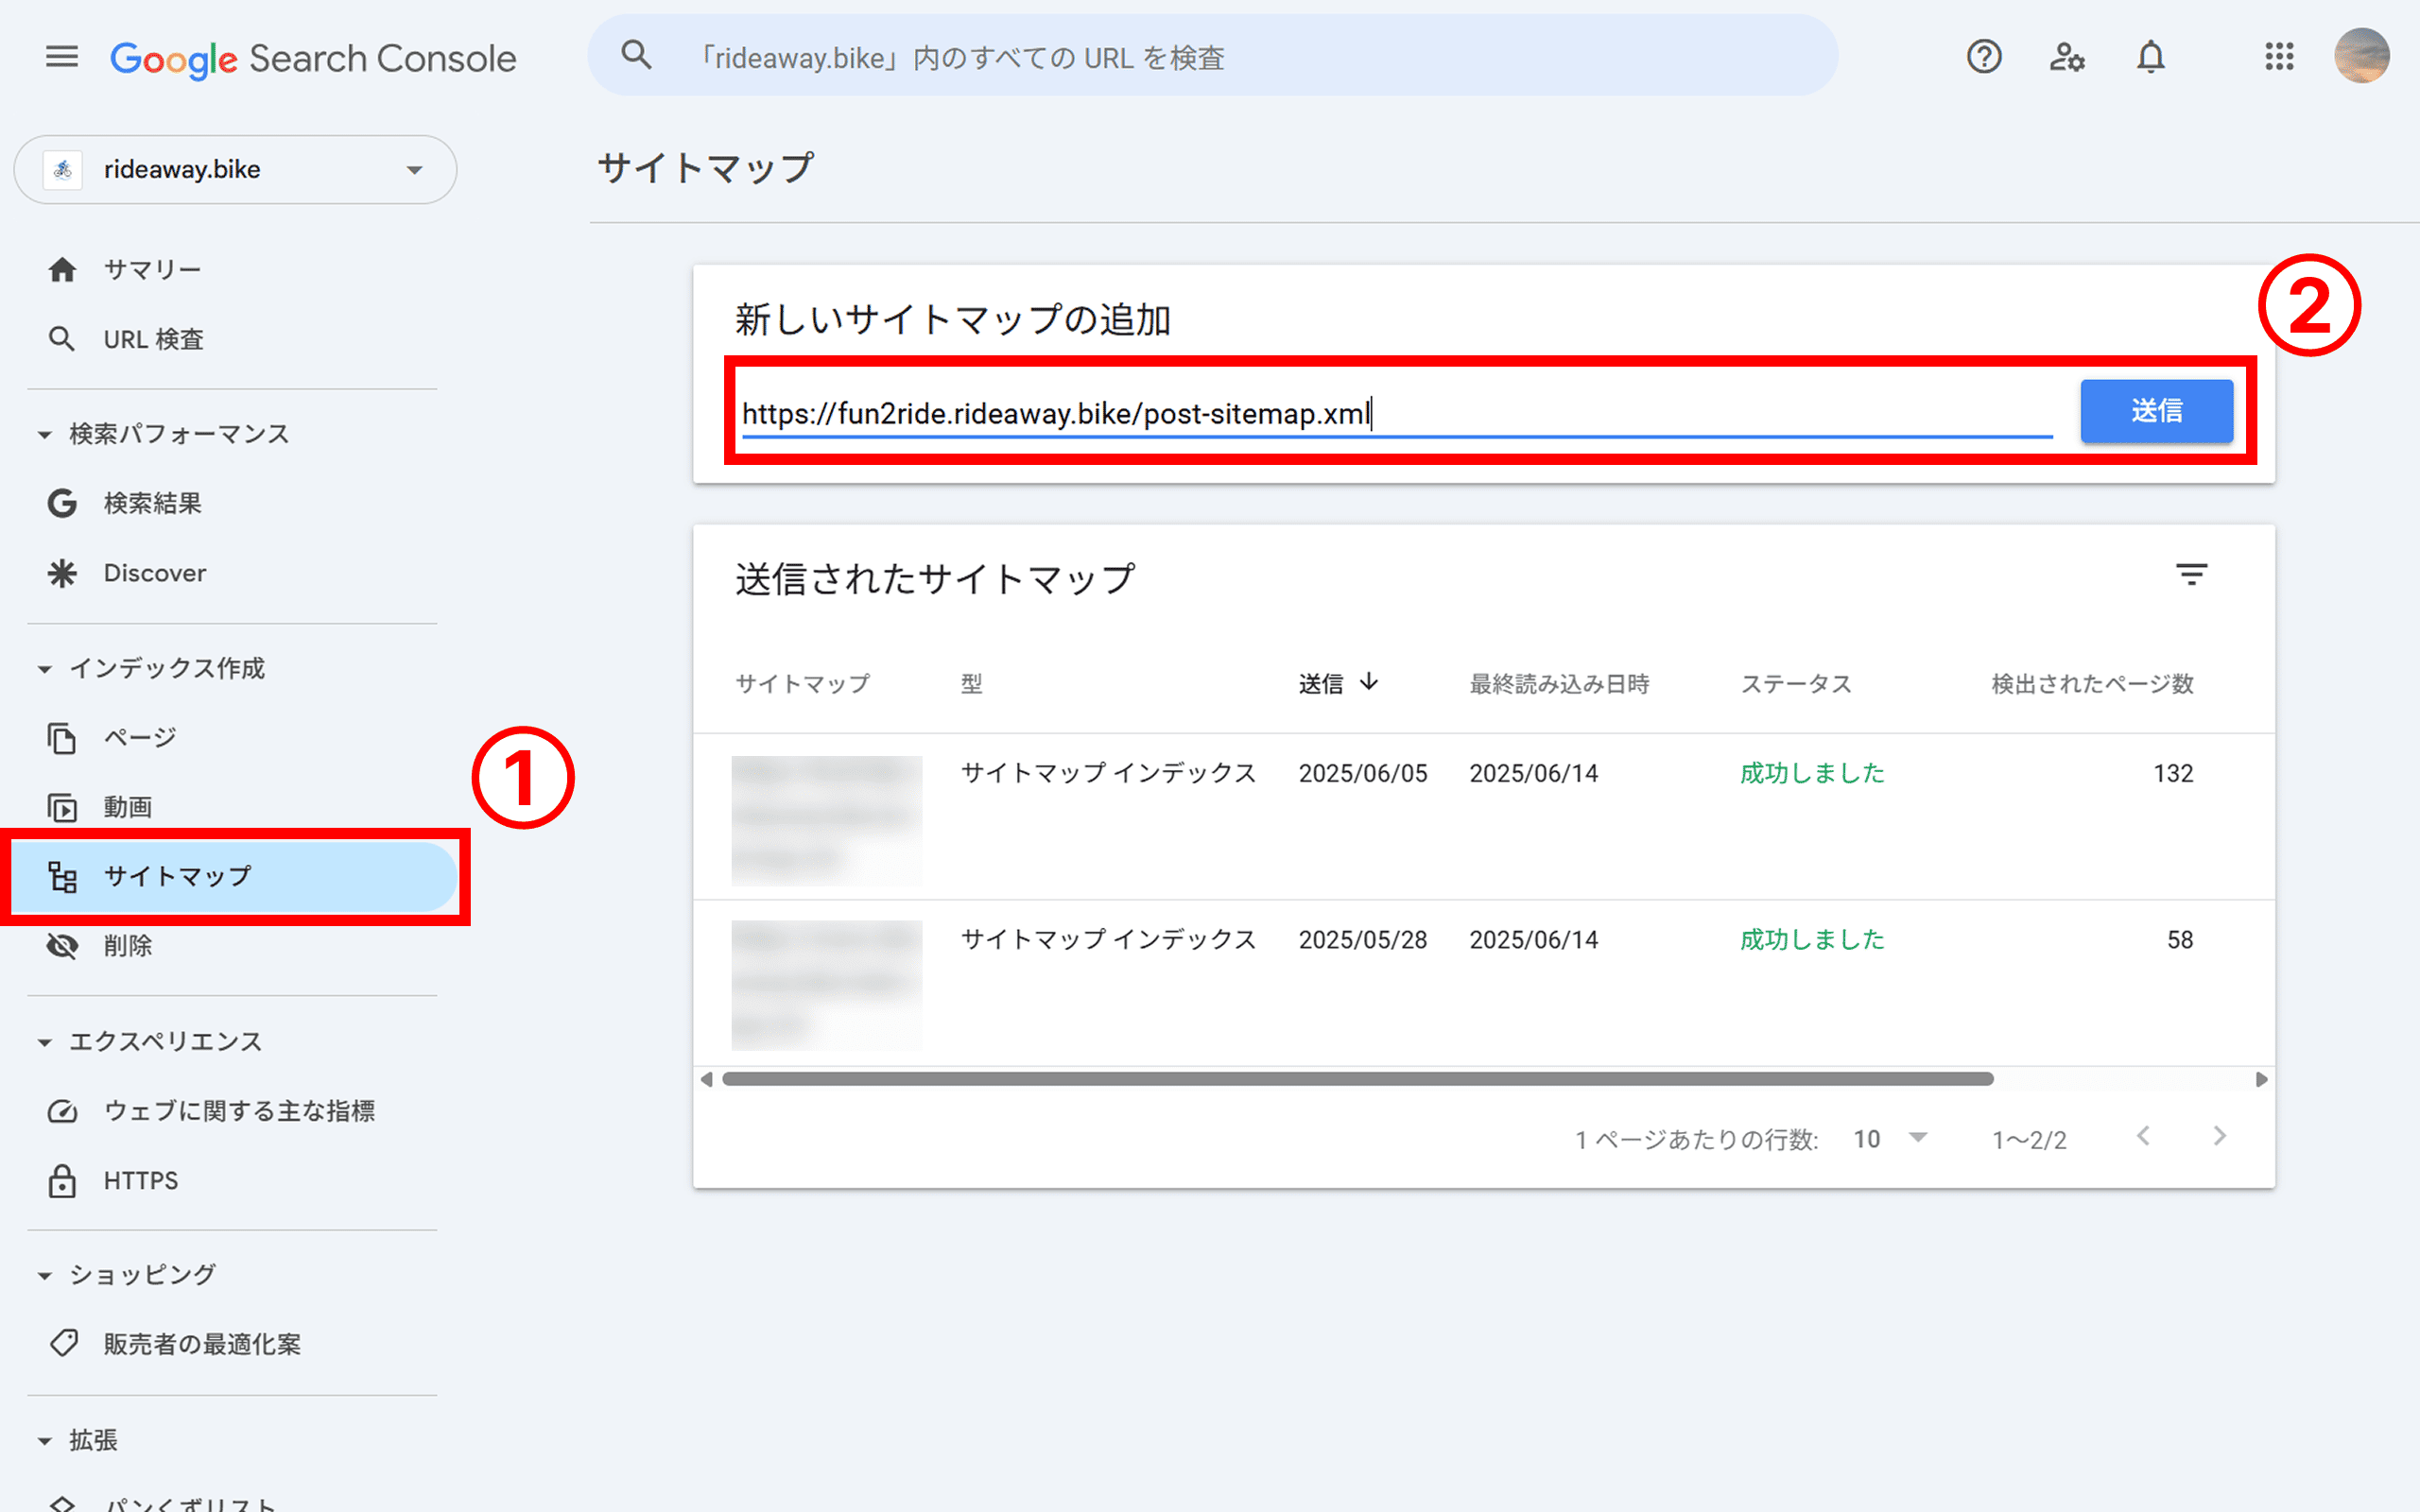Viewport: 2420px width, 1512px height.
Task: Go to the previous page of results
Action: (x=2143, y=1136)
